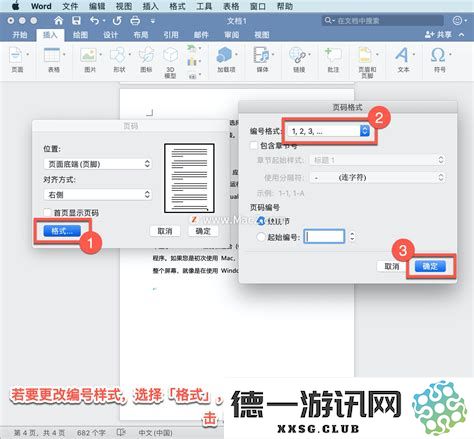The image size is (474, 439).
Task: Switch to the 布局 ribbon tab
Action: pyautogui.click(x=141, y=35)
